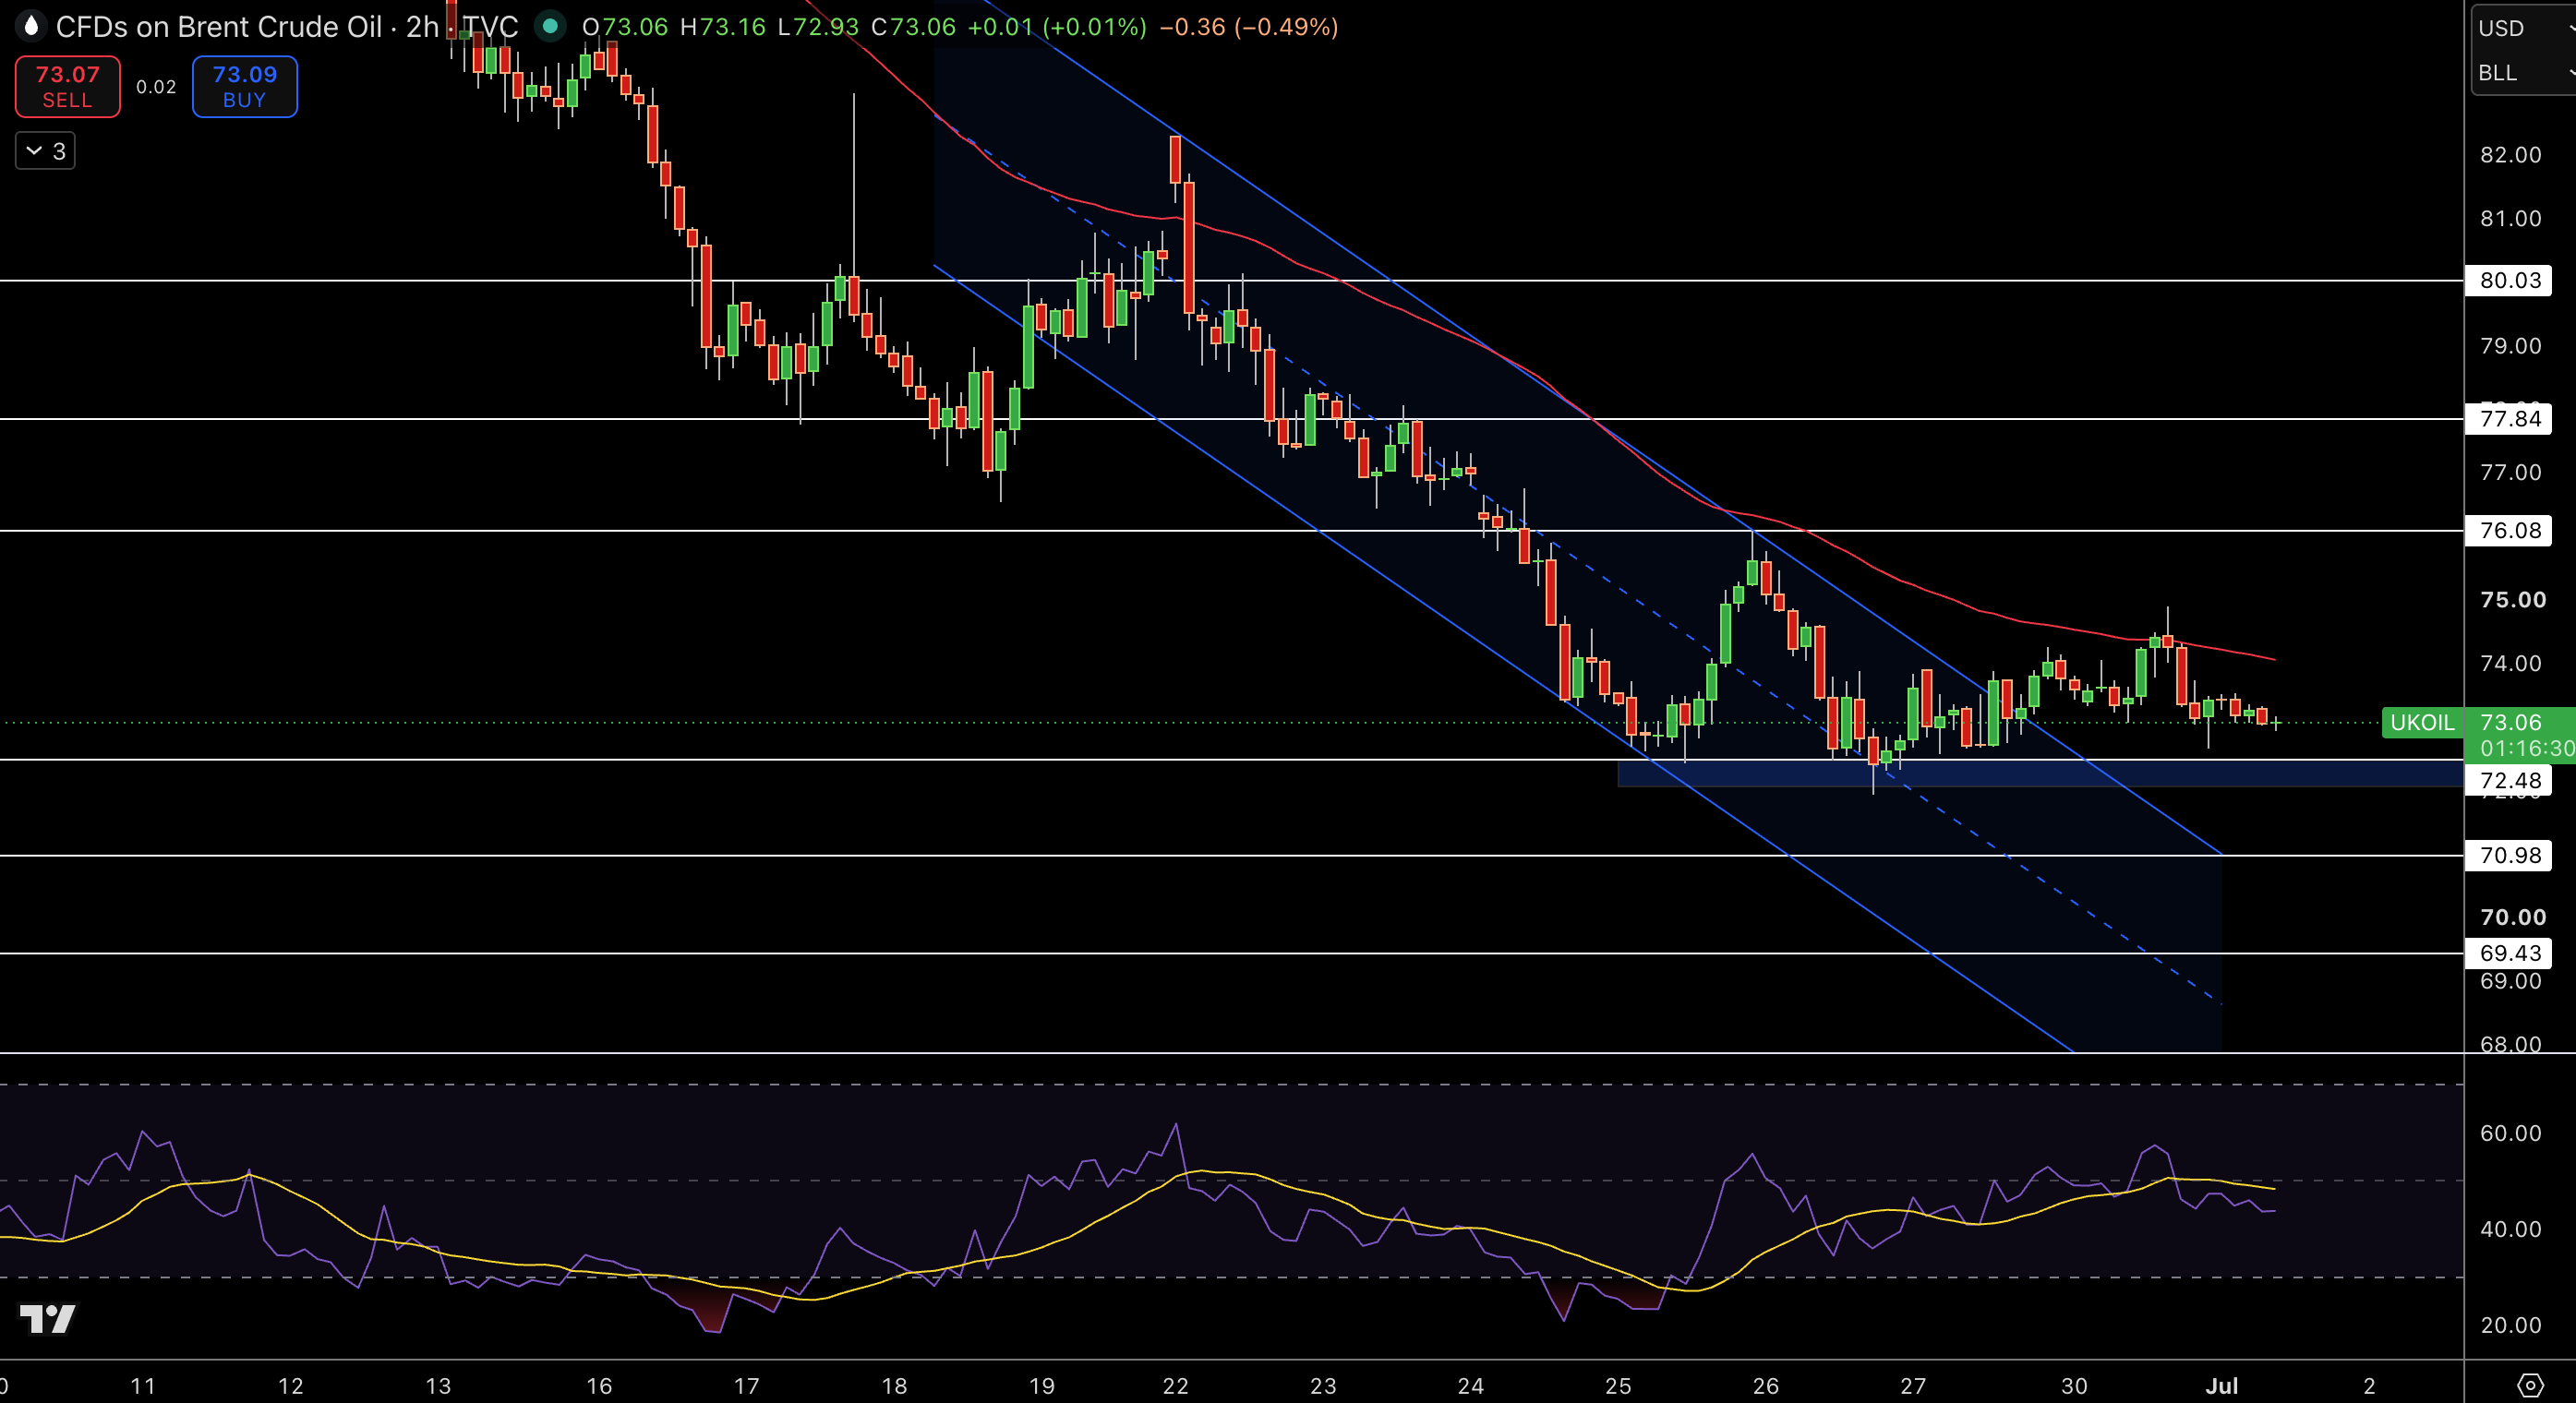This screenshot has width=2576, height=1403.
Task: Select the 76.08 horizontal line price label
Action: [2510, 531]
